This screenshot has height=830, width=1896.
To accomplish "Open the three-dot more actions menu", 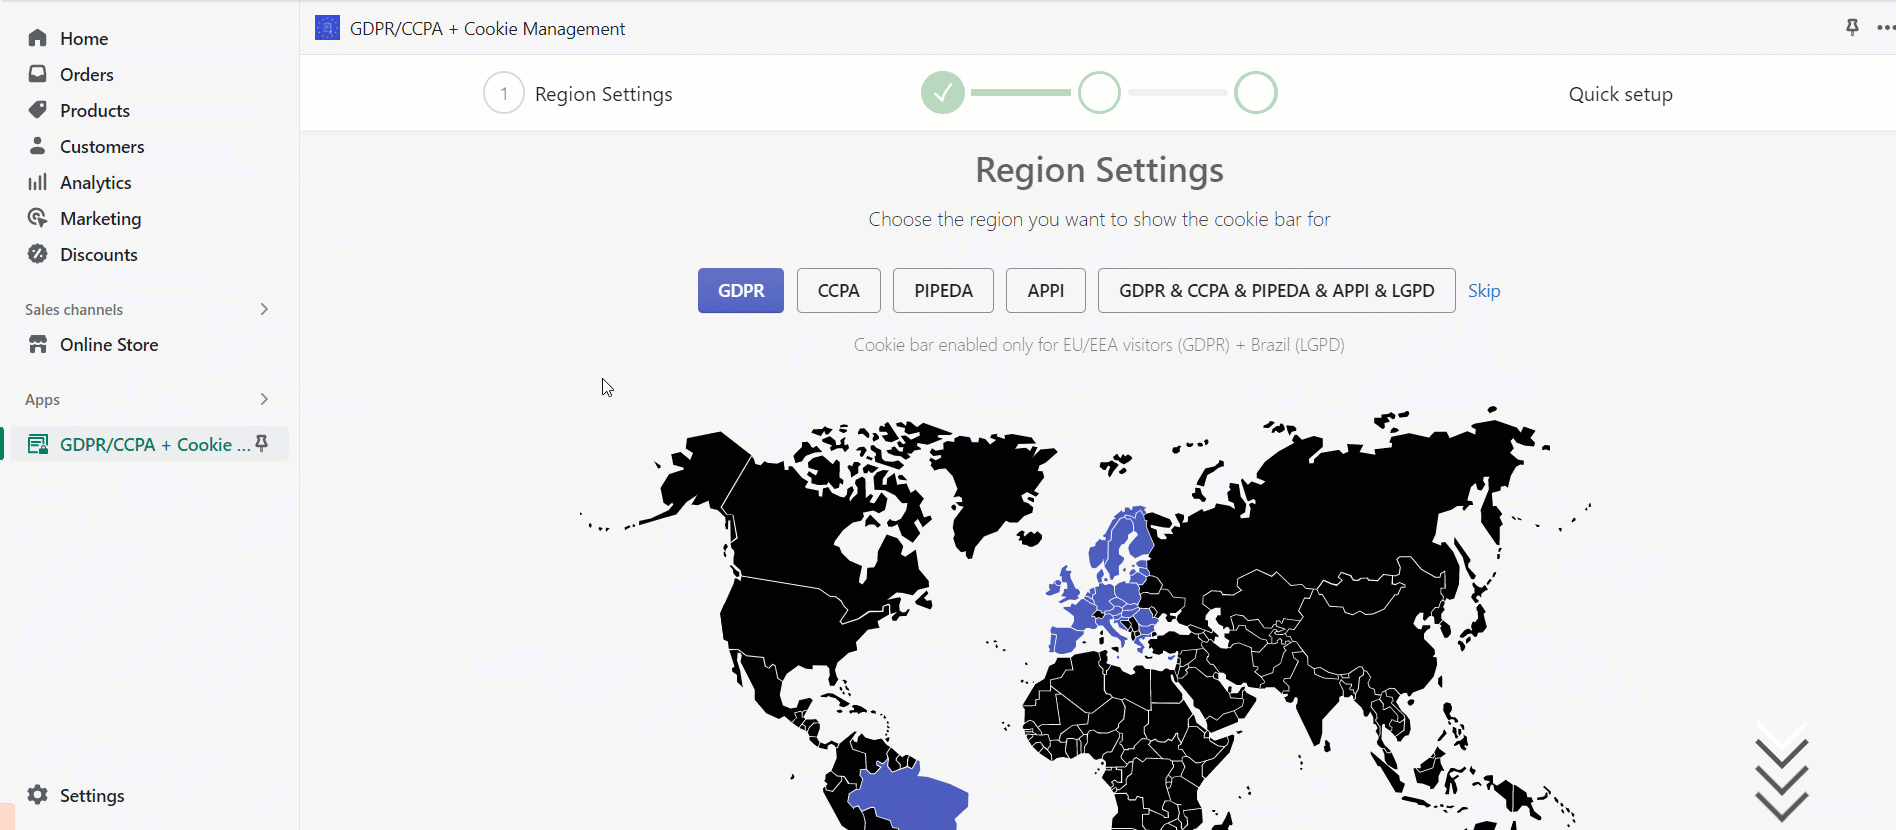I will coord(1885,27).
